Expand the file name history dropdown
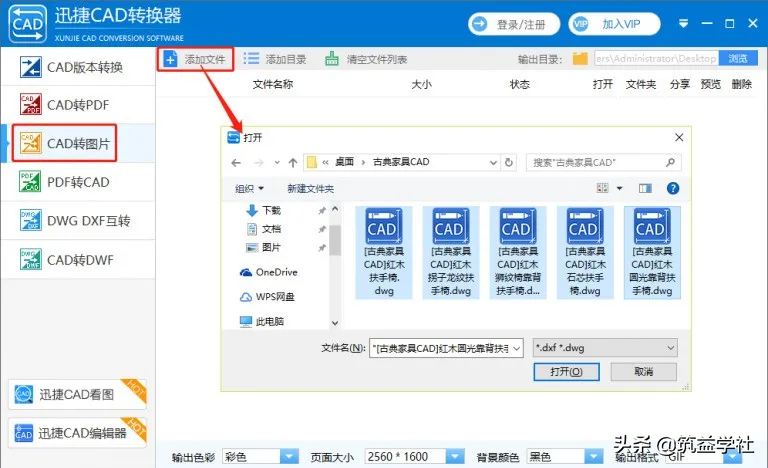Image resolution: width=768 pixels, height=468 pixels. point(517,348)
